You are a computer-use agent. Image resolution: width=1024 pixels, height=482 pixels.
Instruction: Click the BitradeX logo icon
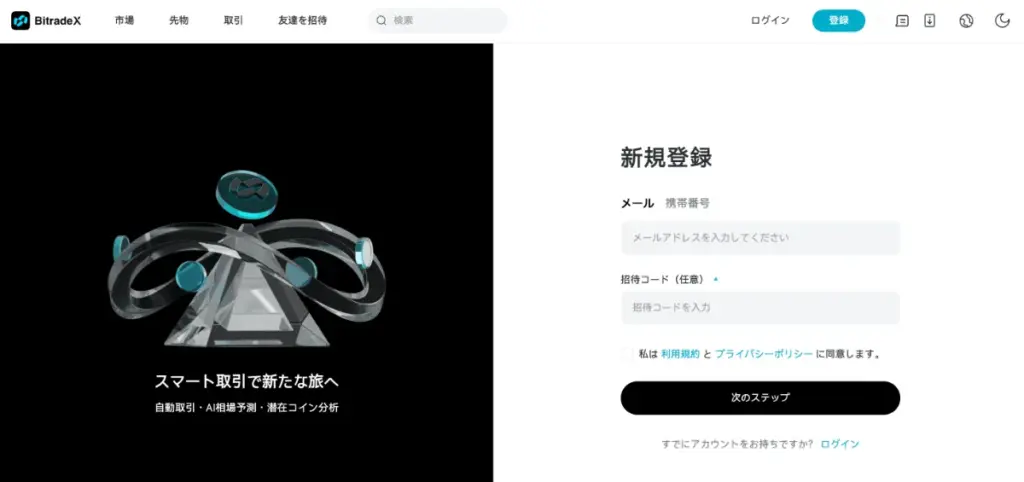20,20
